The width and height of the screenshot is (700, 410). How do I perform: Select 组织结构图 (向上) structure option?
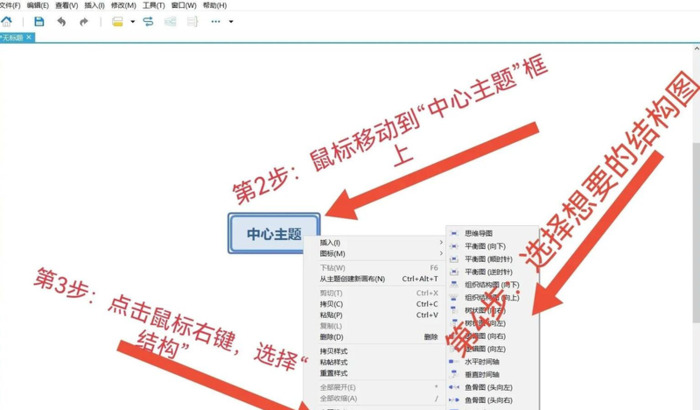(x=492, y=297)
